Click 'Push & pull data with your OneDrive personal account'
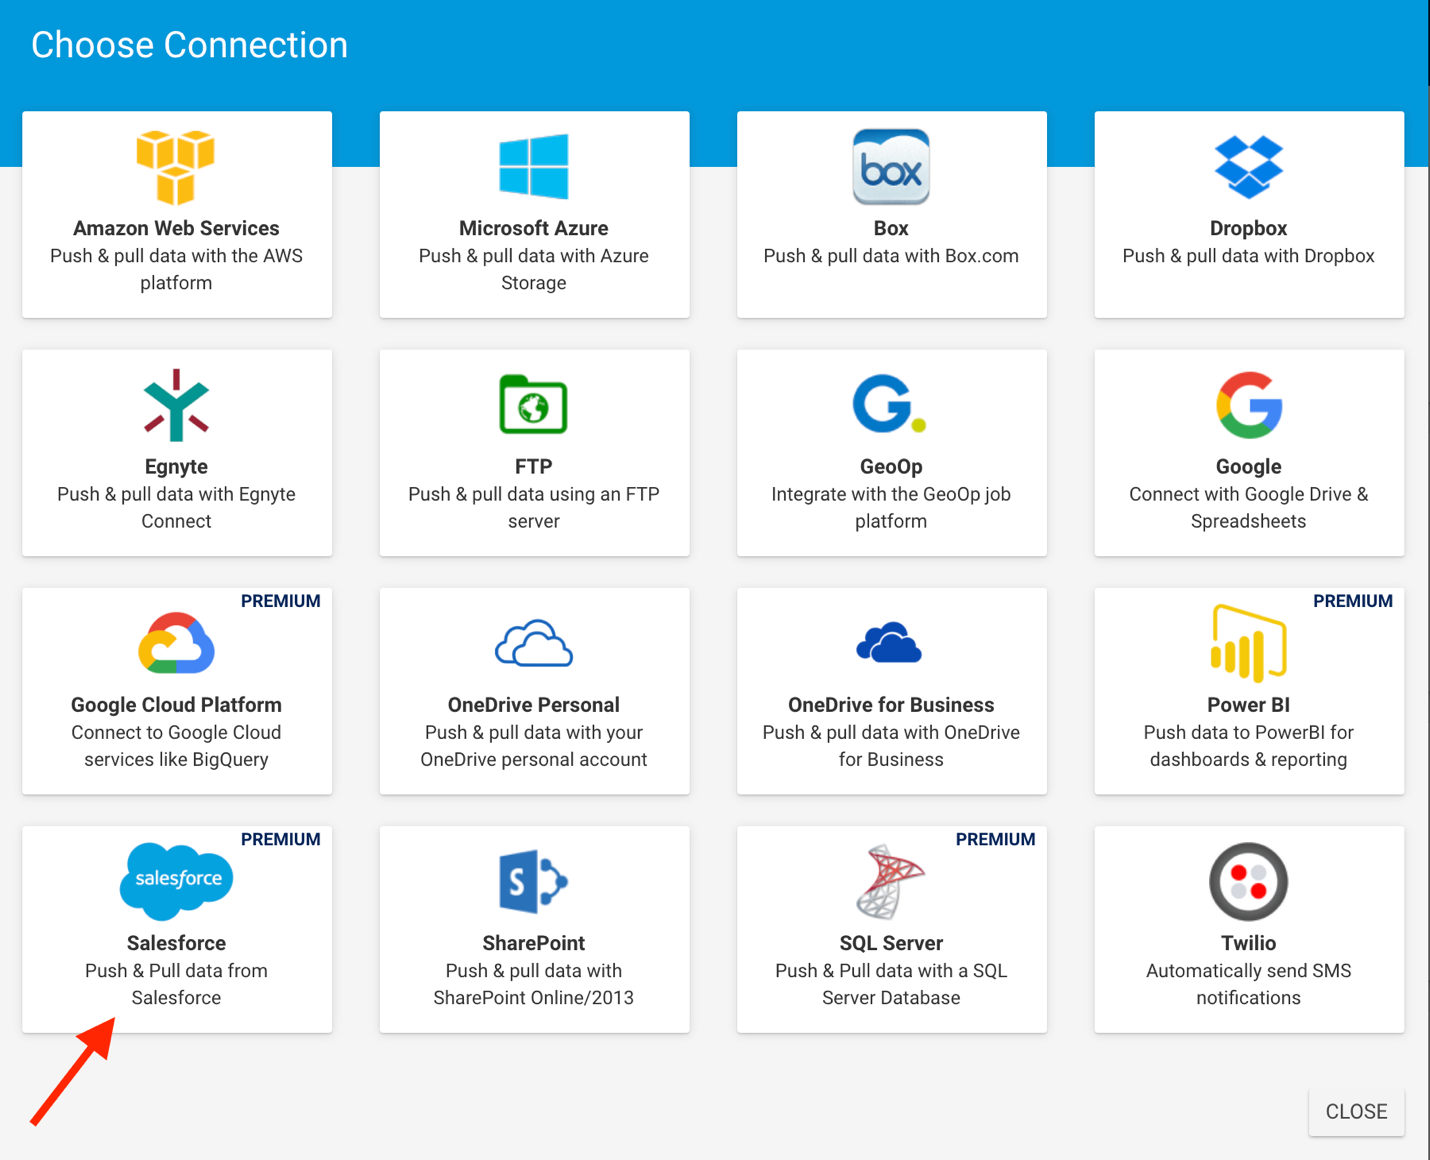 tap(534, 745)
